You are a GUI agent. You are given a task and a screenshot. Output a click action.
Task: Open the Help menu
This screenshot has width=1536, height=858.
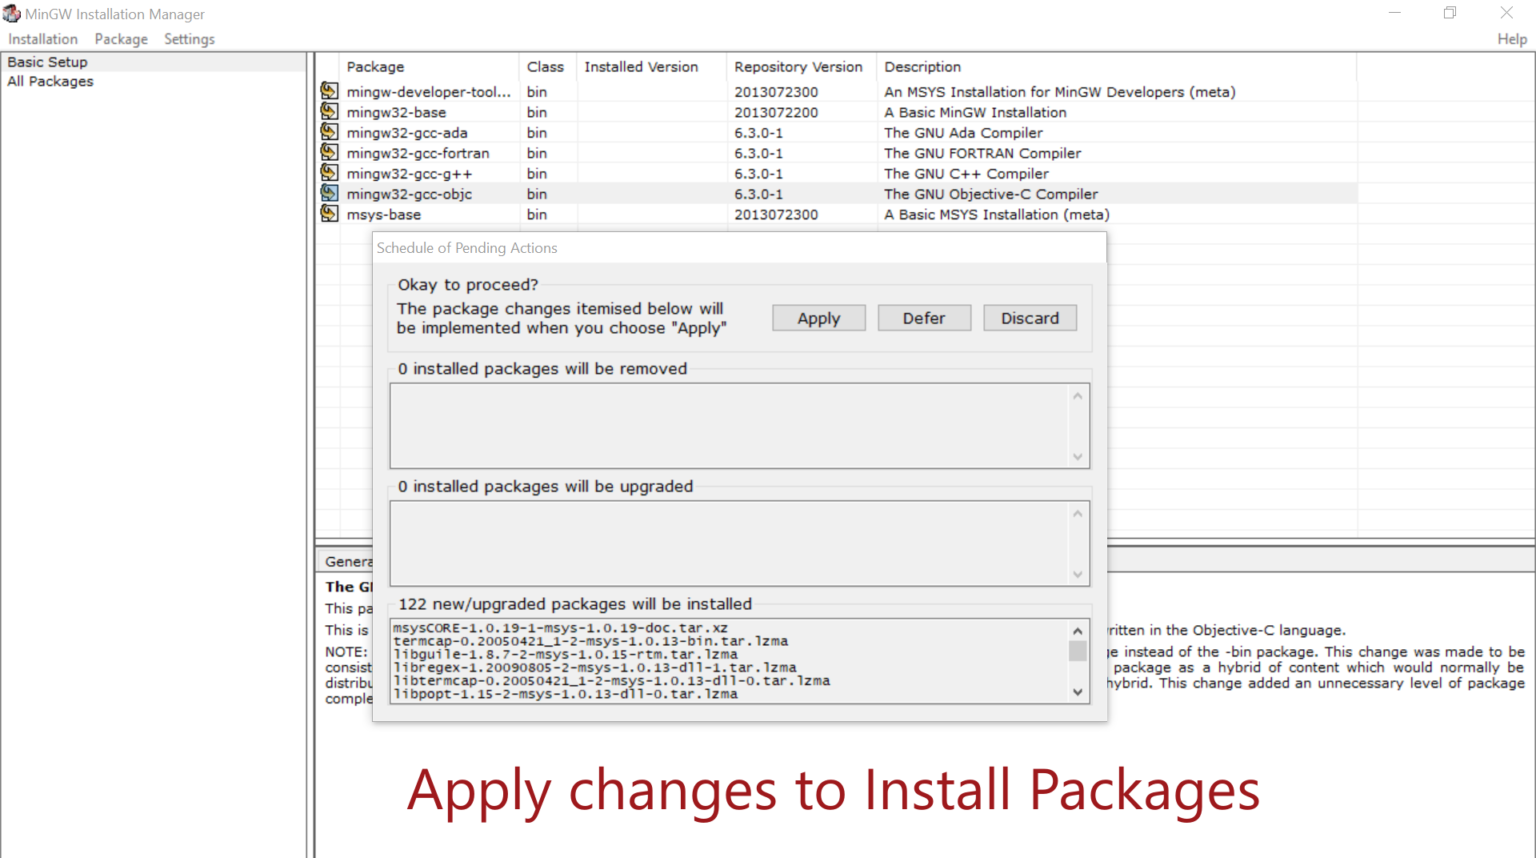[x=1511, y=39]
